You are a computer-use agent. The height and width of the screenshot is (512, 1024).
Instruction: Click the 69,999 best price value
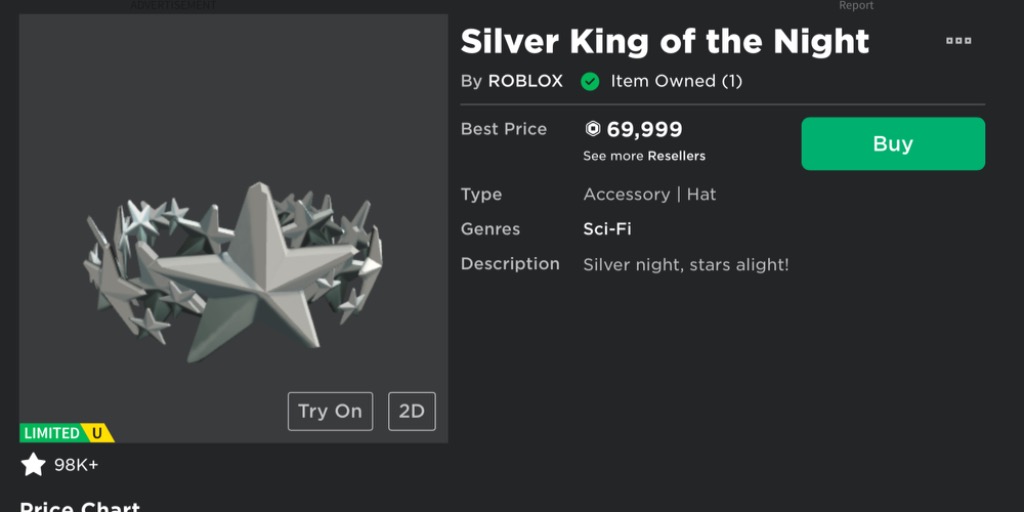(x=645, y=129)
